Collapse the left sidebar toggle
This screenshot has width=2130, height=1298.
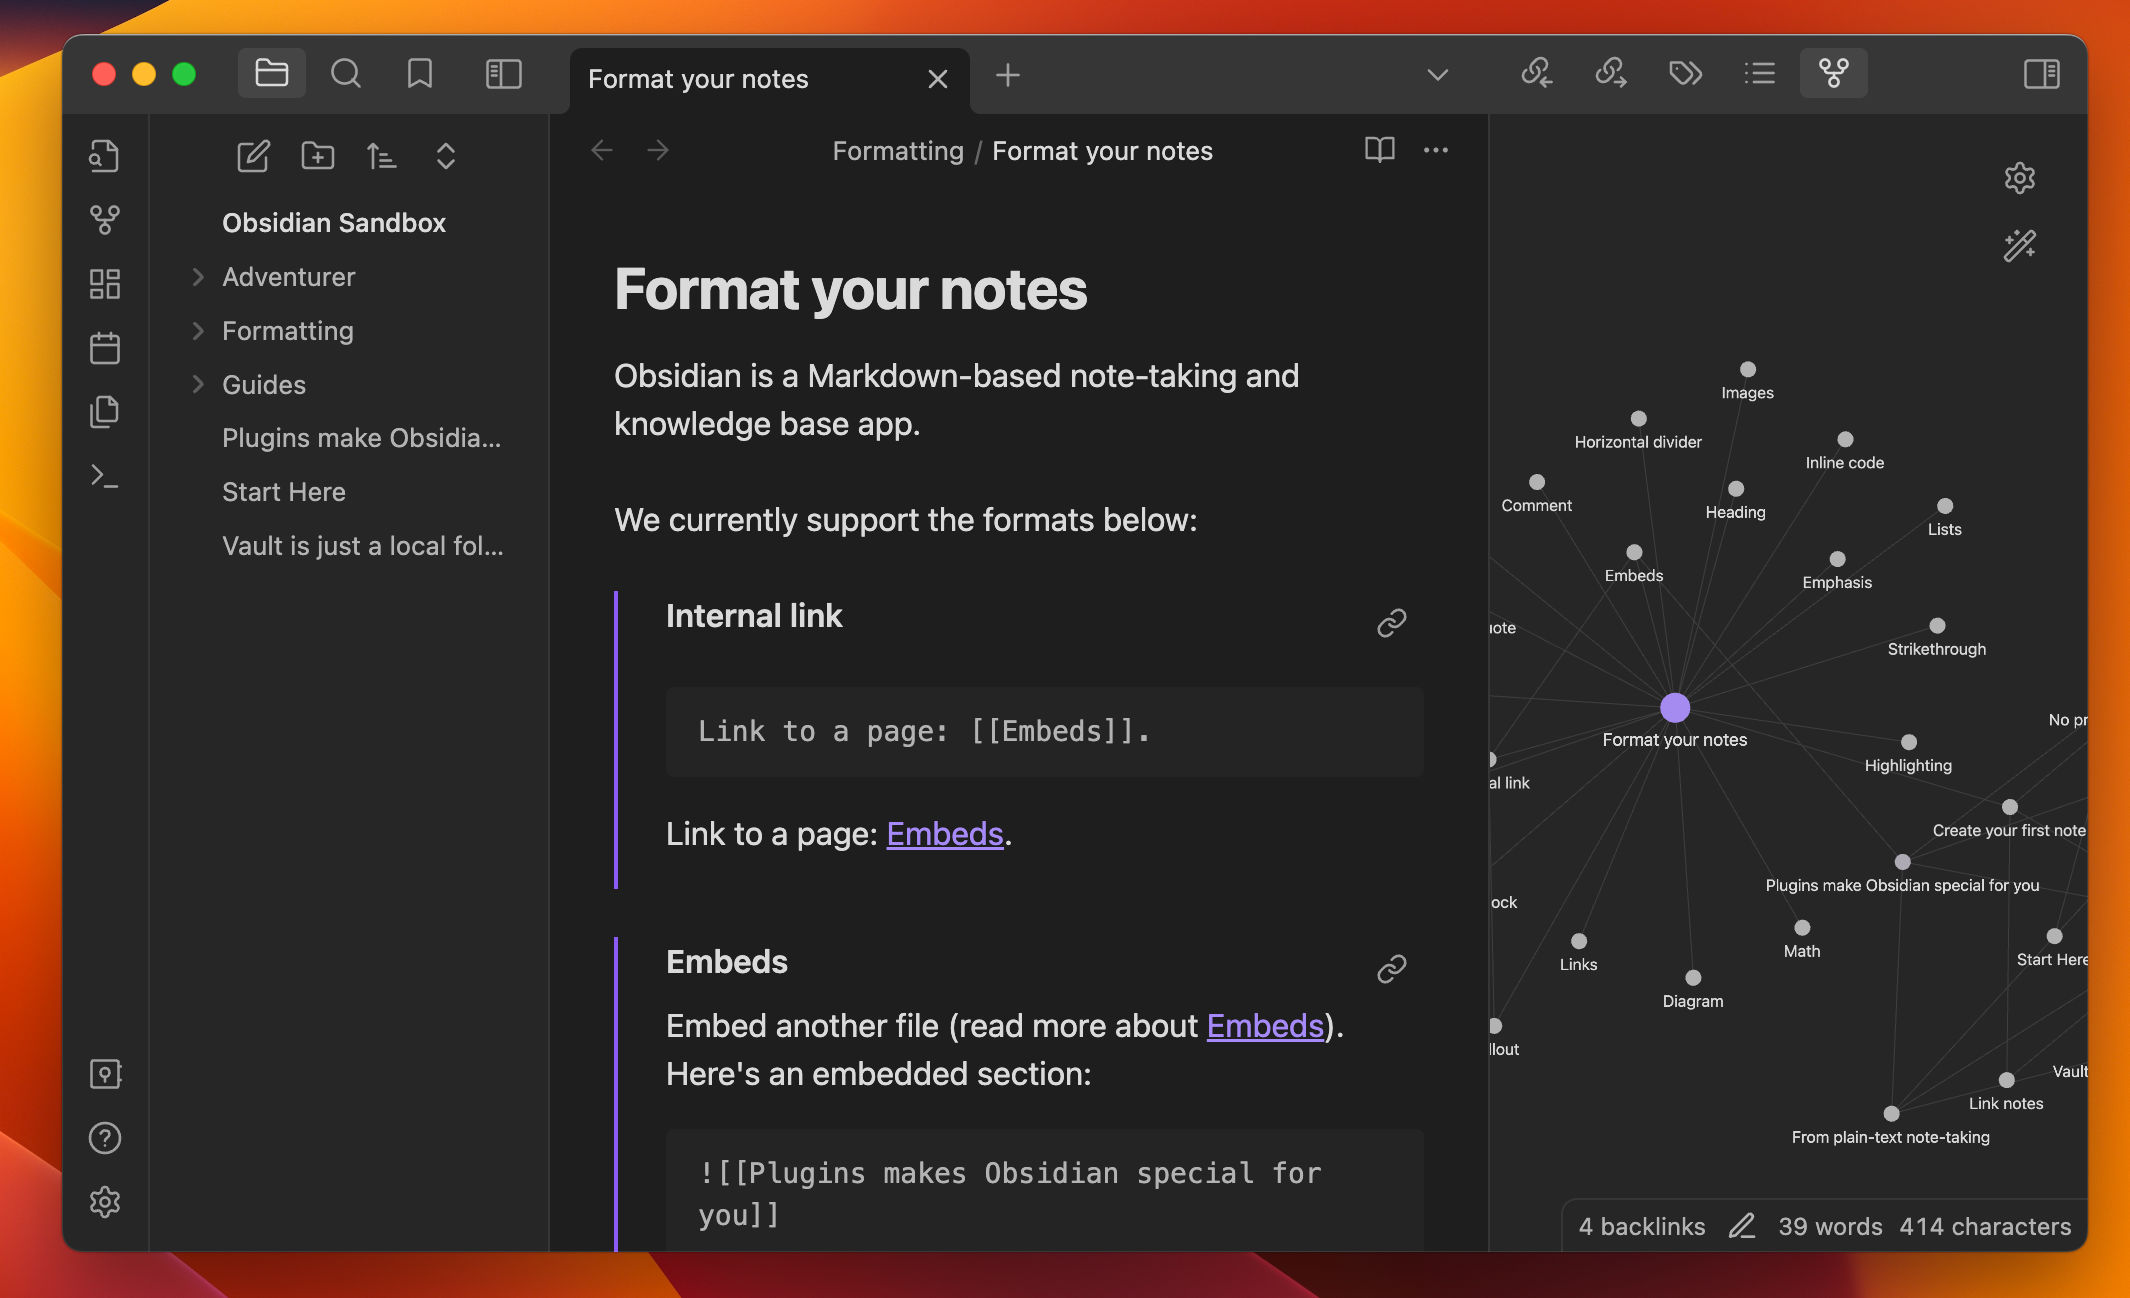point(504,74)
